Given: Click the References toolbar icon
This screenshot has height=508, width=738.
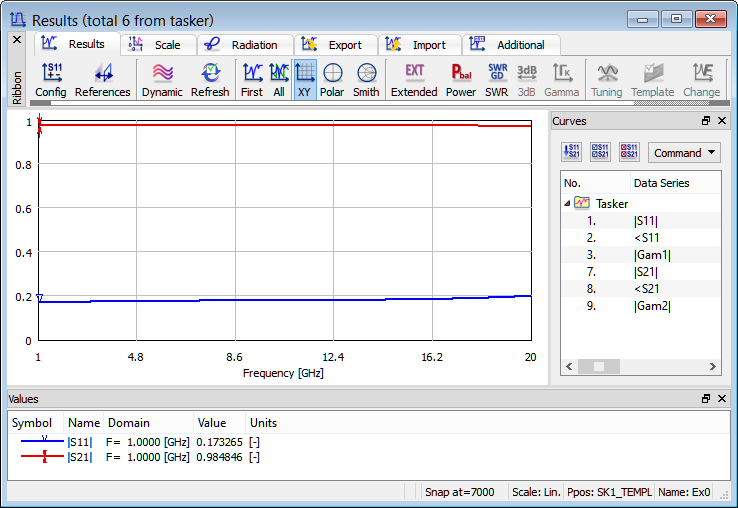Looking at the screenshot, I should [x=102, y=79].
